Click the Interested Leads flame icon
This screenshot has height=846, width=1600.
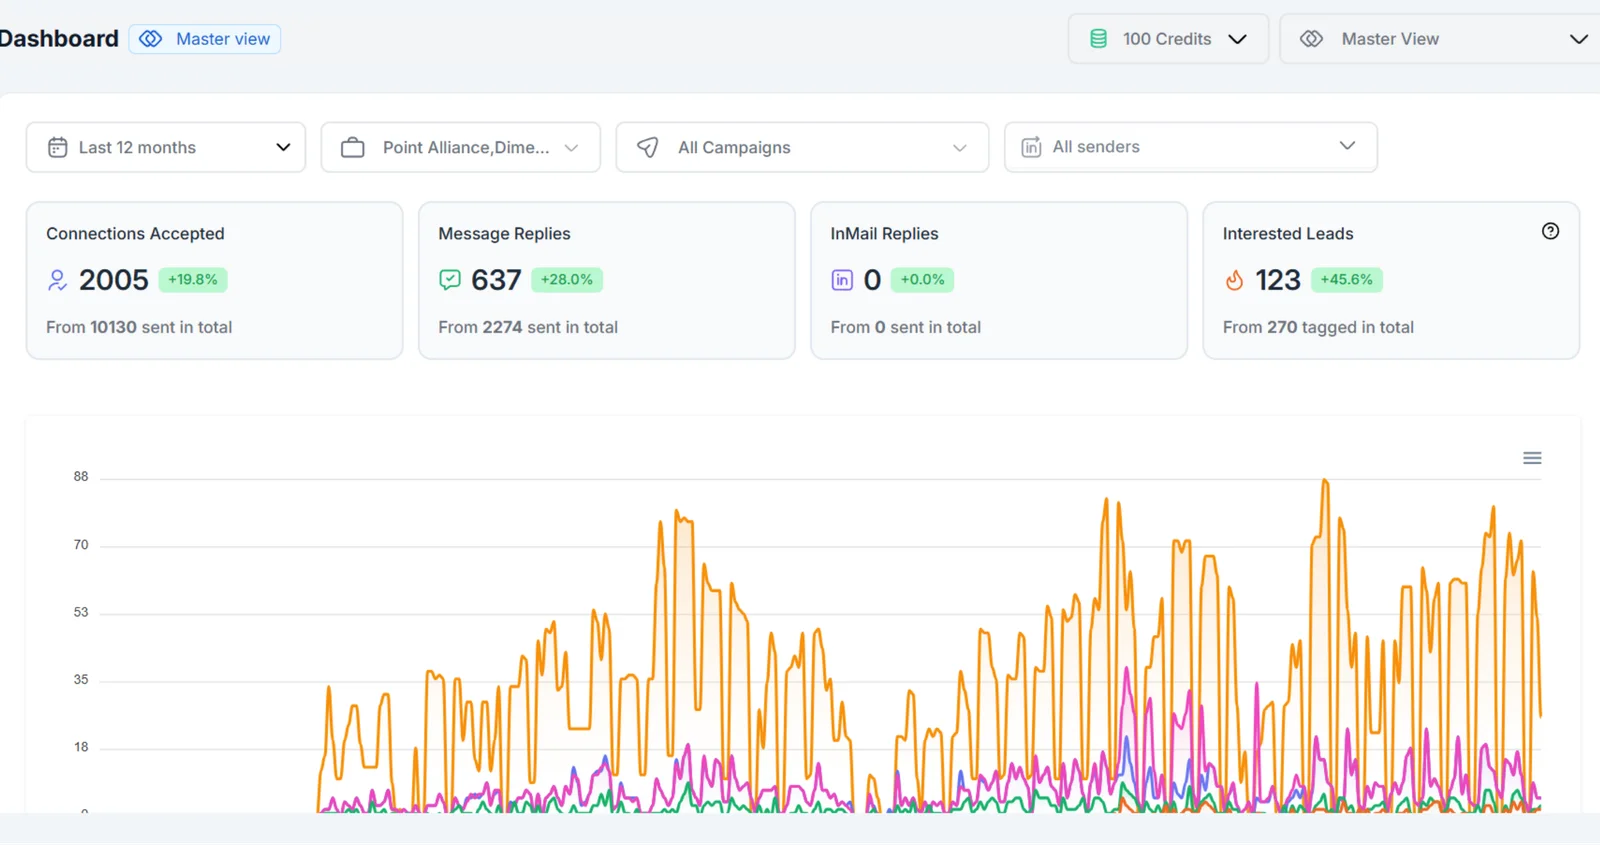(1234, 280)
